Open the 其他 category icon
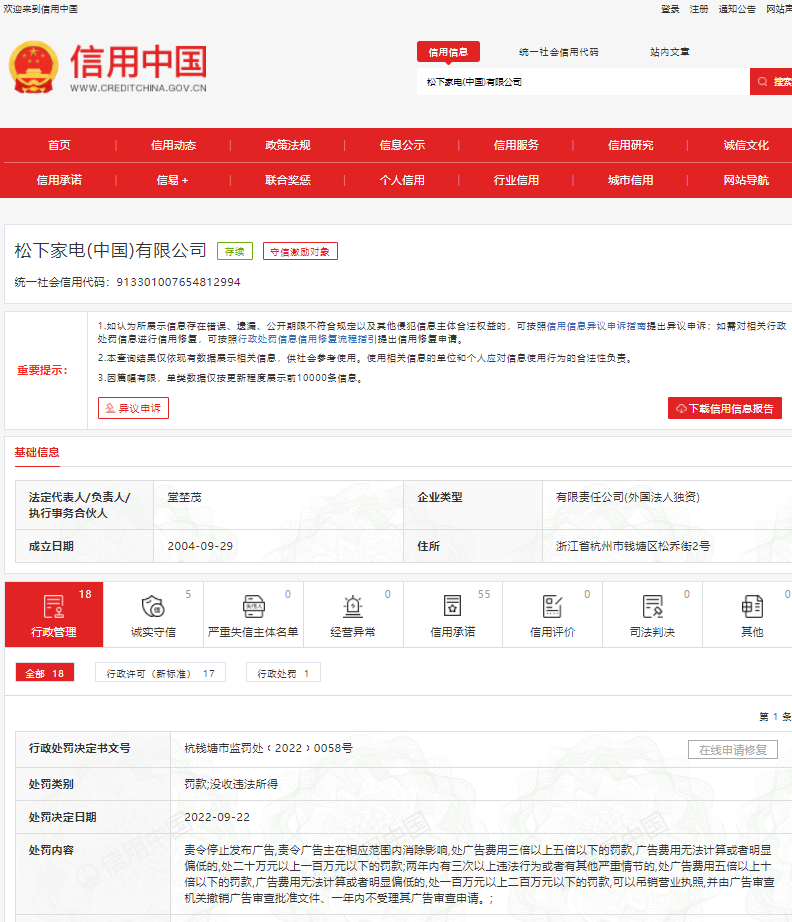 [752, 606]
